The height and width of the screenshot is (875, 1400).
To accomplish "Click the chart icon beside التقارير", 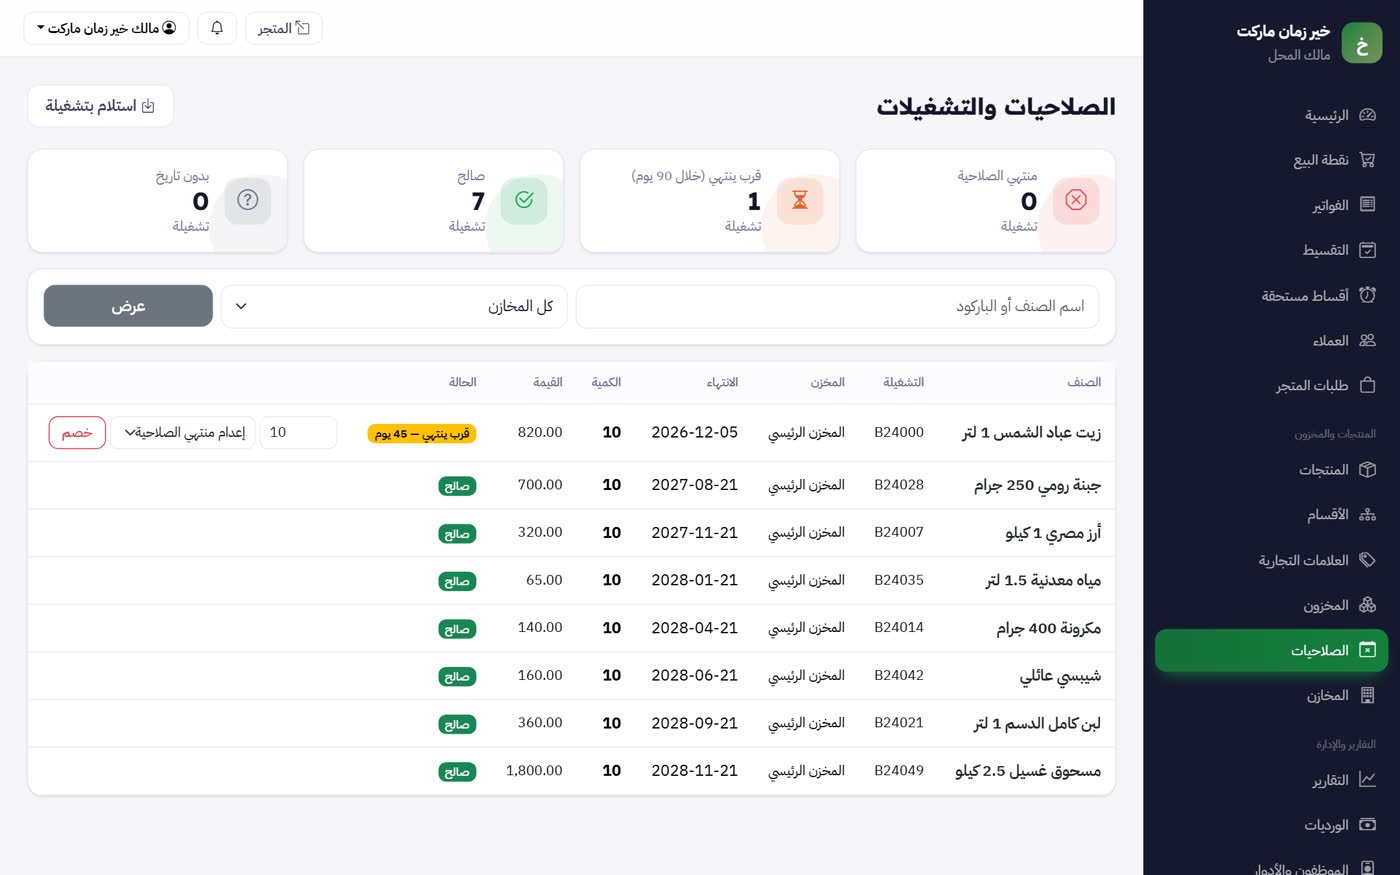I will click(x=1367, y=780).
